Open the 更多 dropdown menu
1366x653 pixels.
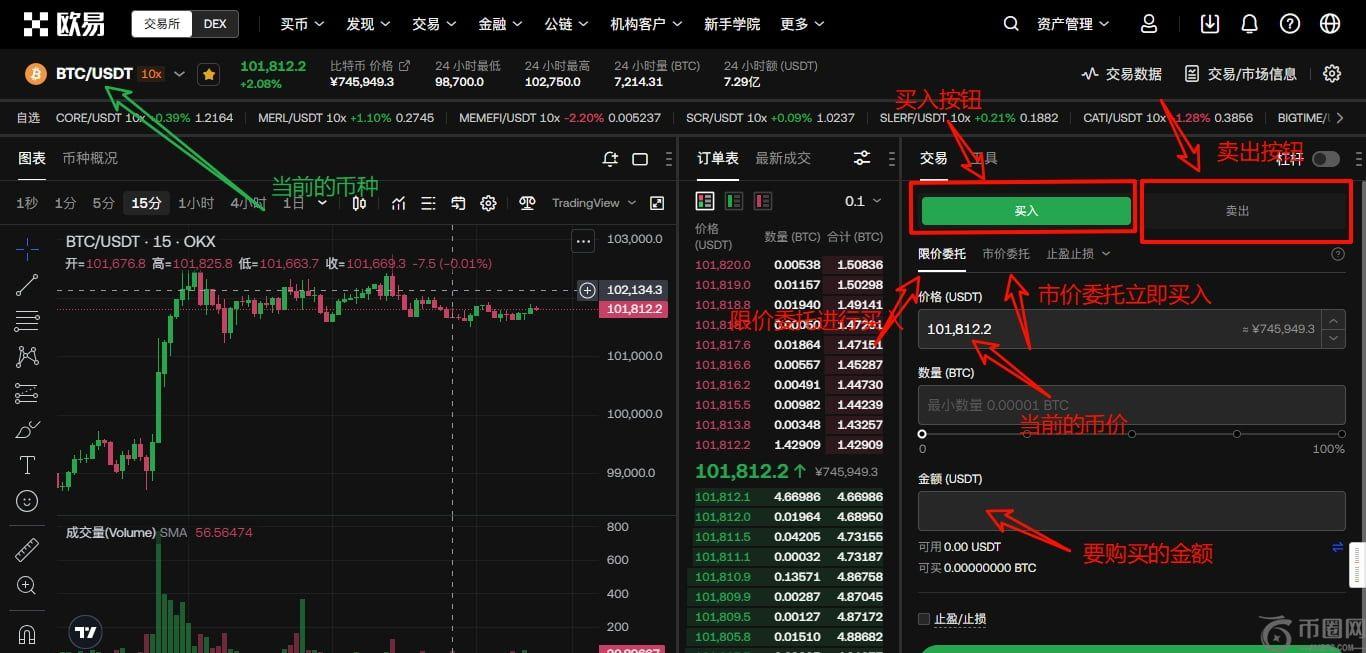[x=802, y=24]
